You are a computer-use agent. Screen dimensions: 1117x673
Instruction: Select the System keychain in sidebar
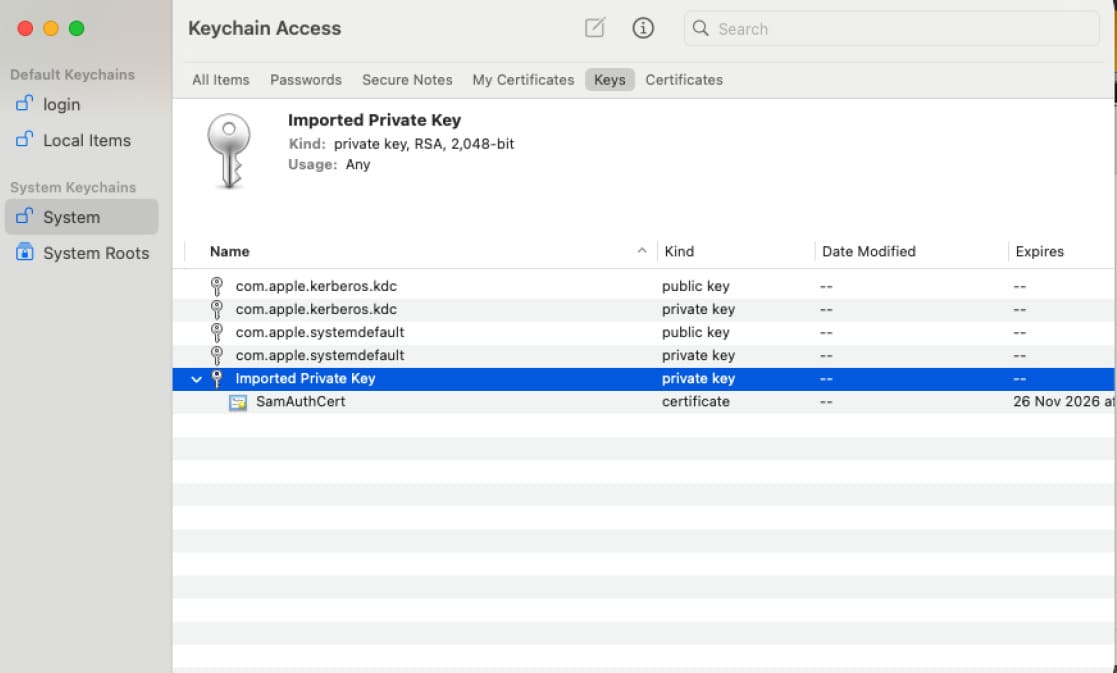[x=71, y=217]
